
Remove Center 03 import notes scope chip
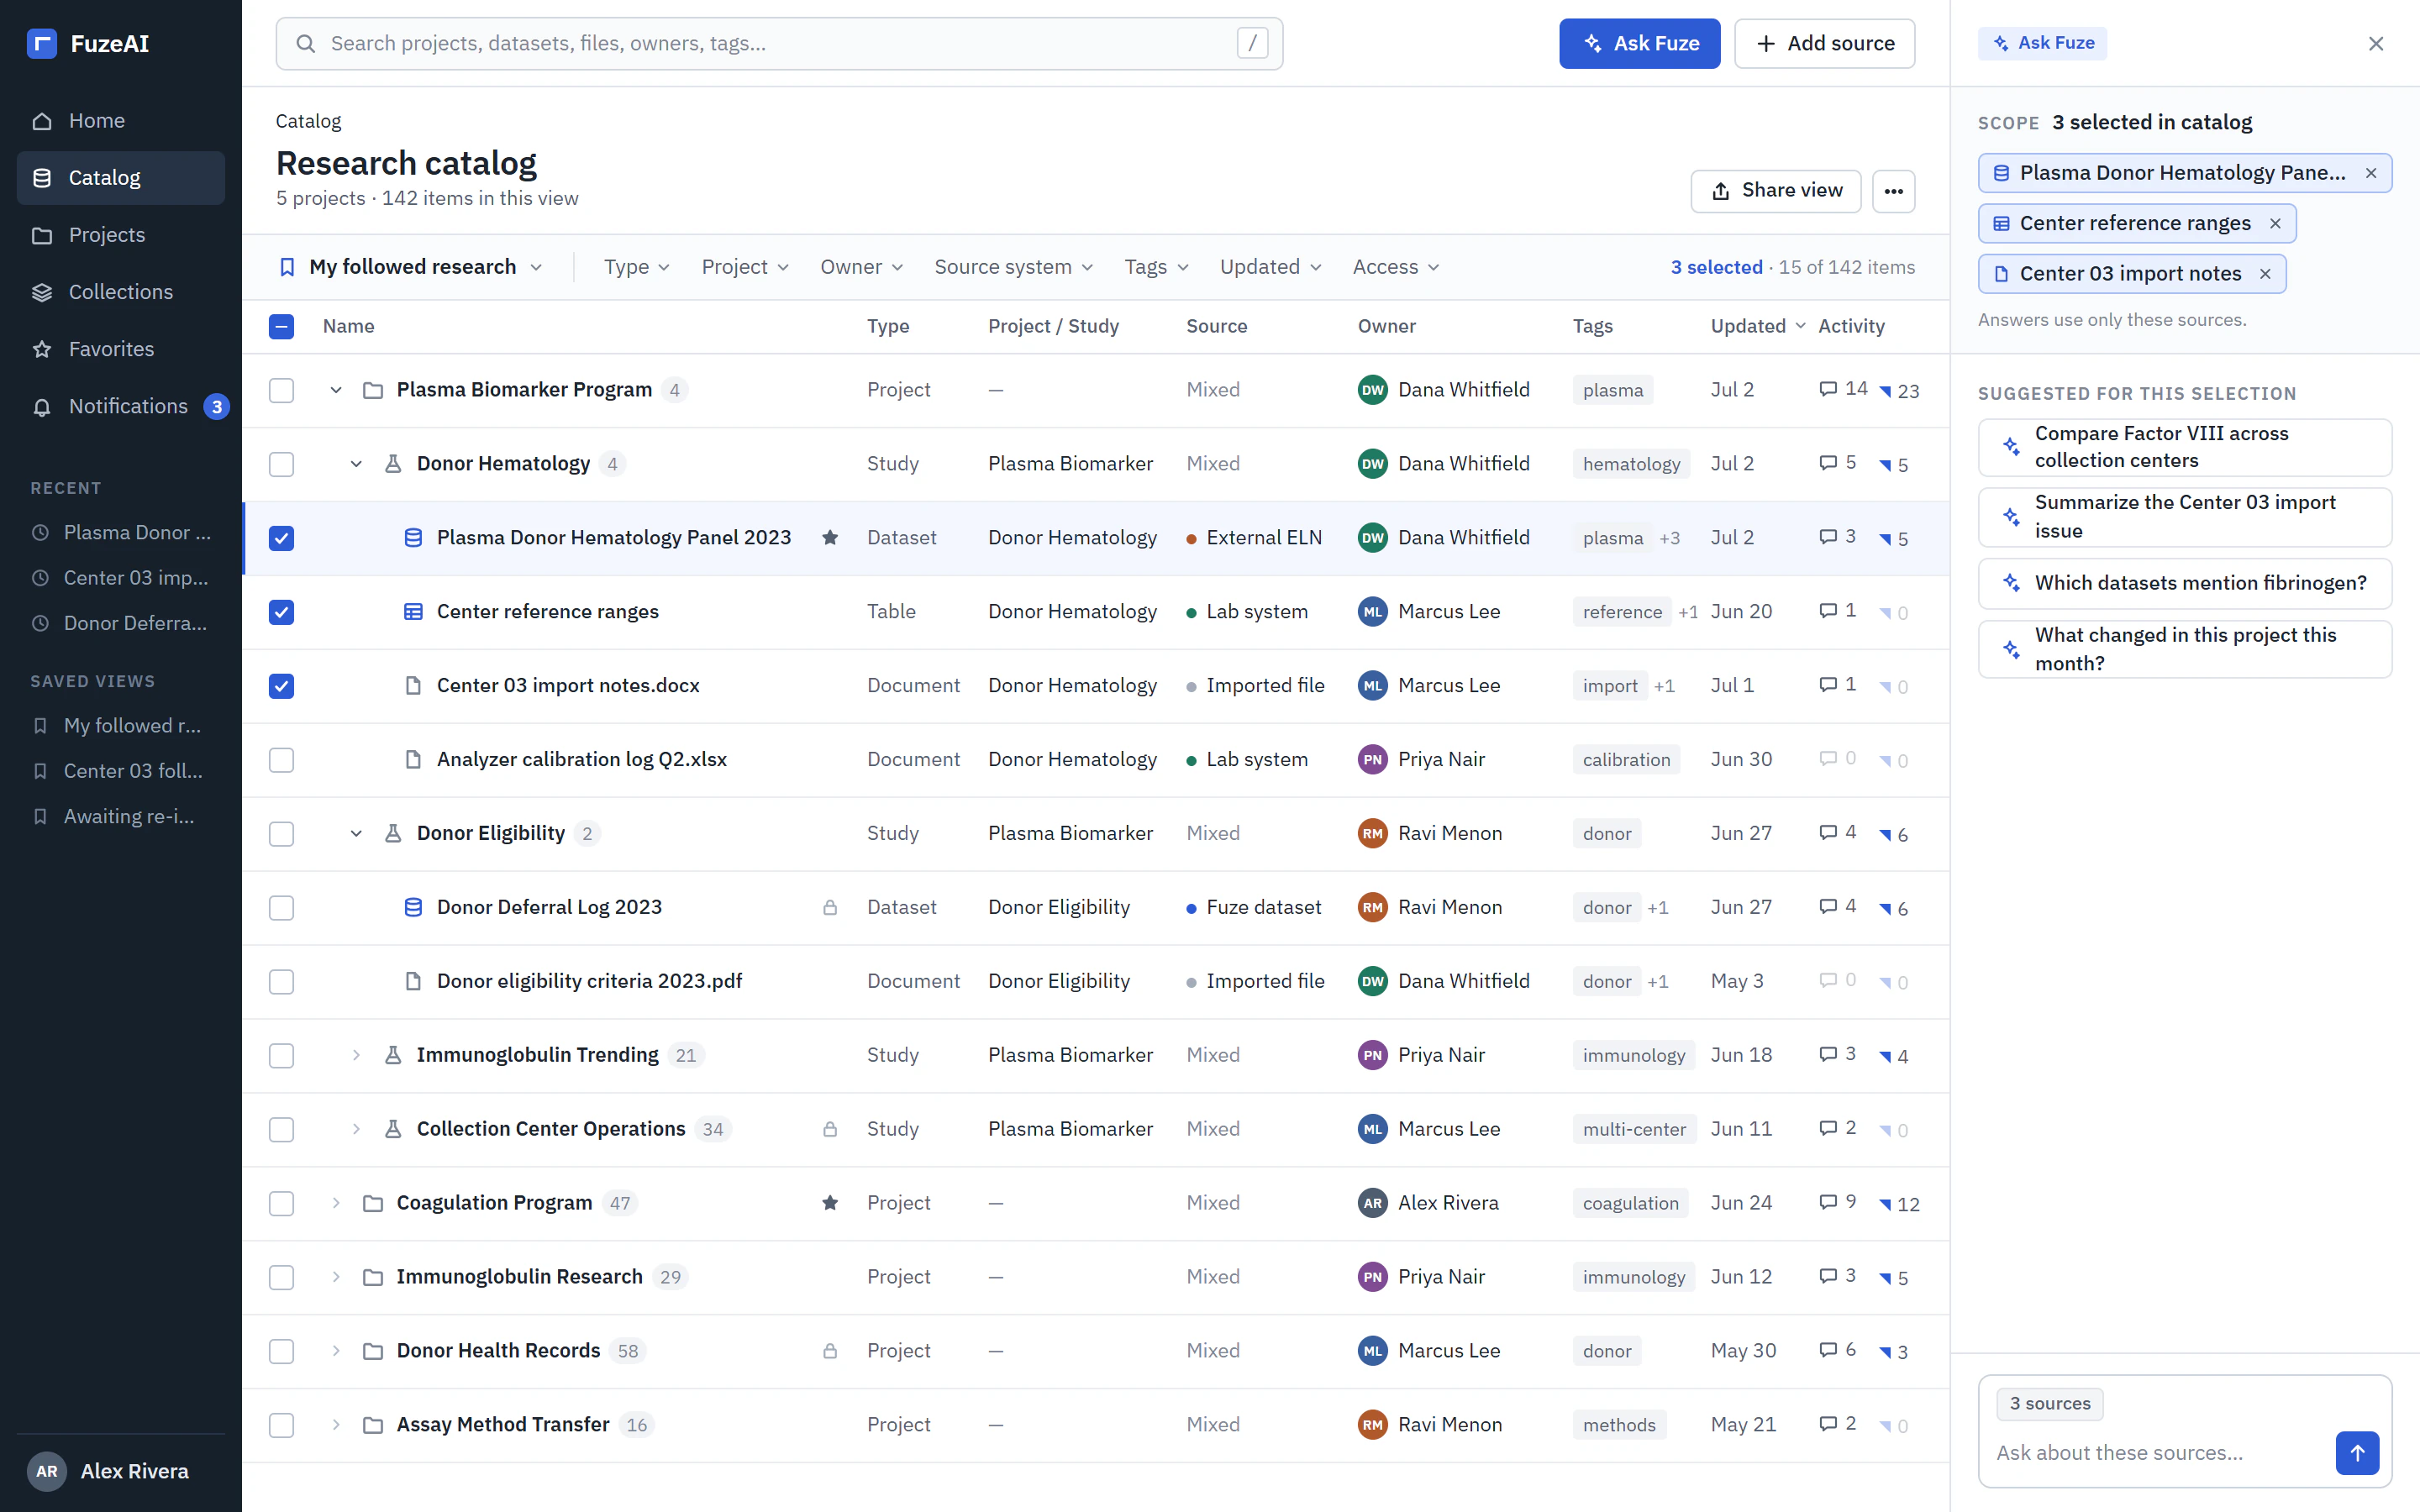(2265, 274)
